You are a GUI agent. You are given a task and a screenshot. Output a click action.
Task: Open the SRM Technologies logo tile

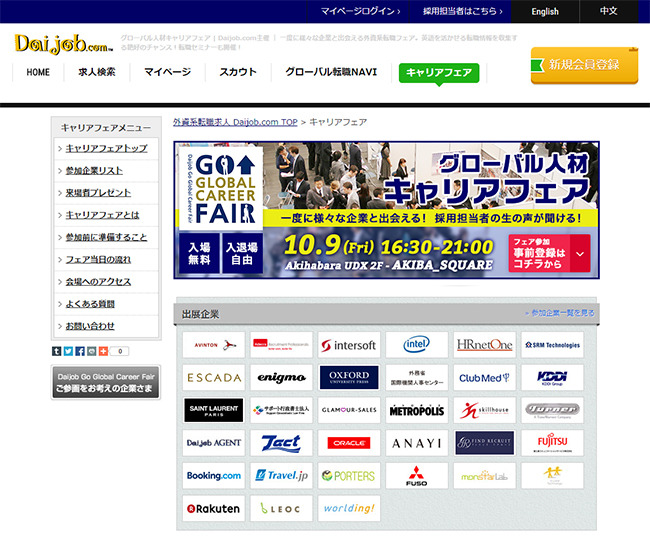(x=552, y=345)
